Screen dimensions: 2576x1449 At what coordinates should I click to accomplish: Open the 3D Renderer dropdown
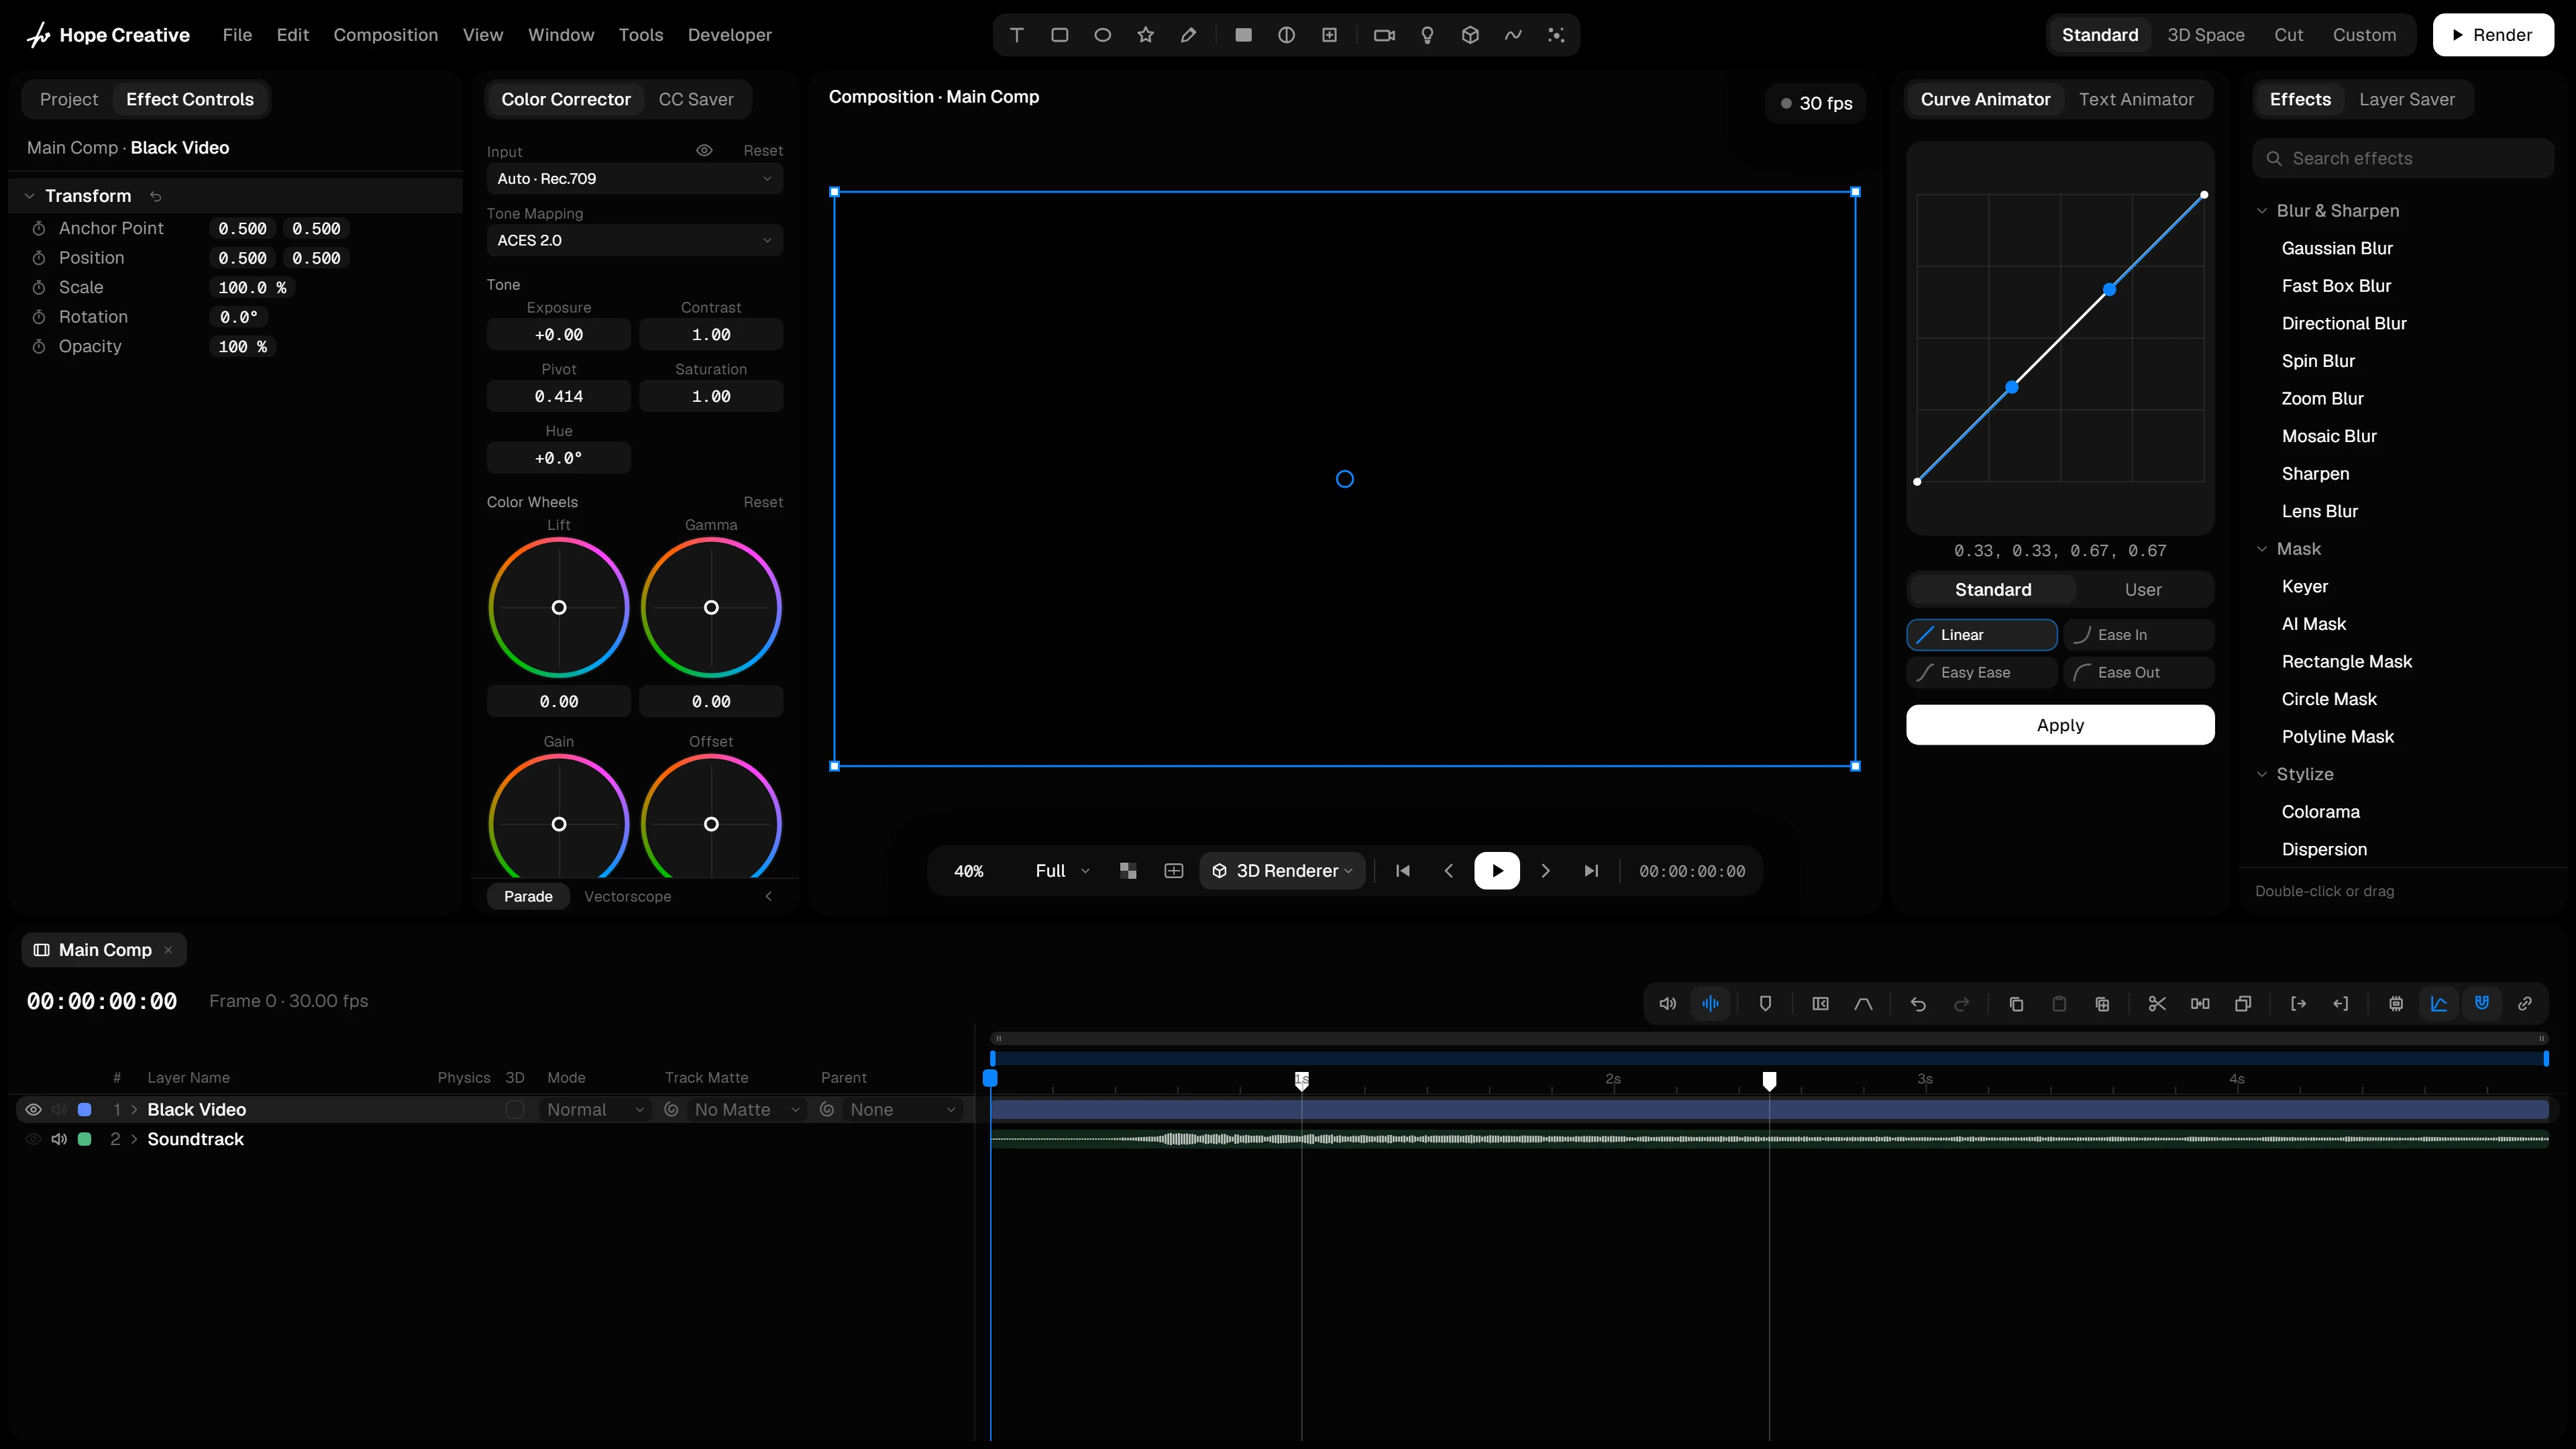coord(1283,871)
